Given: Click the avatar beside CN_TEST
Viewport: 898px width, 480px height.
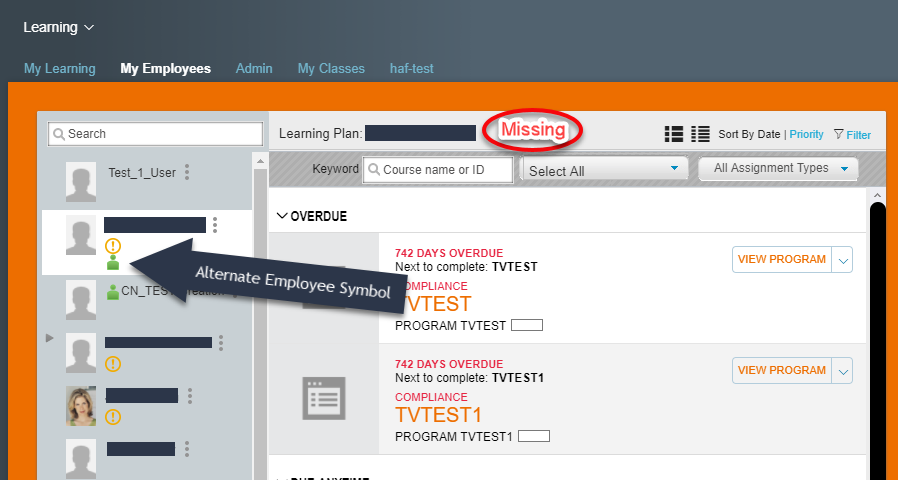Looking at the screenshot, I should 81,300.
